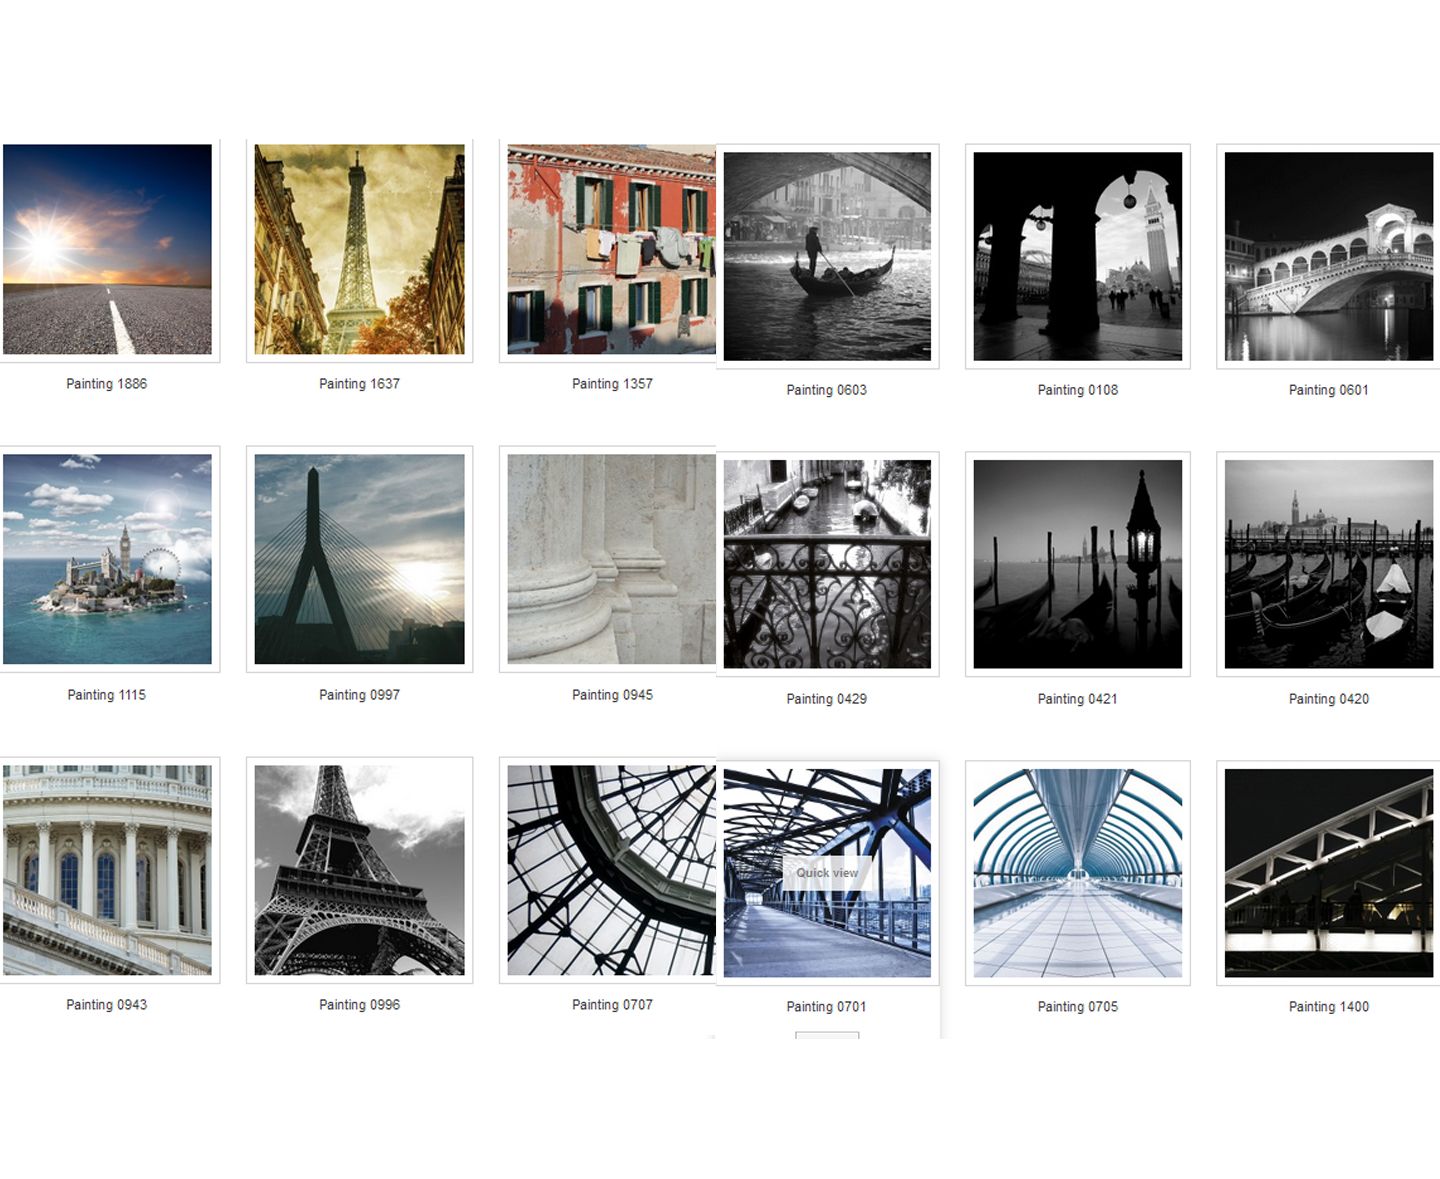Open the Capitol dome Painting 0943 thumbnail

[107, 870]
